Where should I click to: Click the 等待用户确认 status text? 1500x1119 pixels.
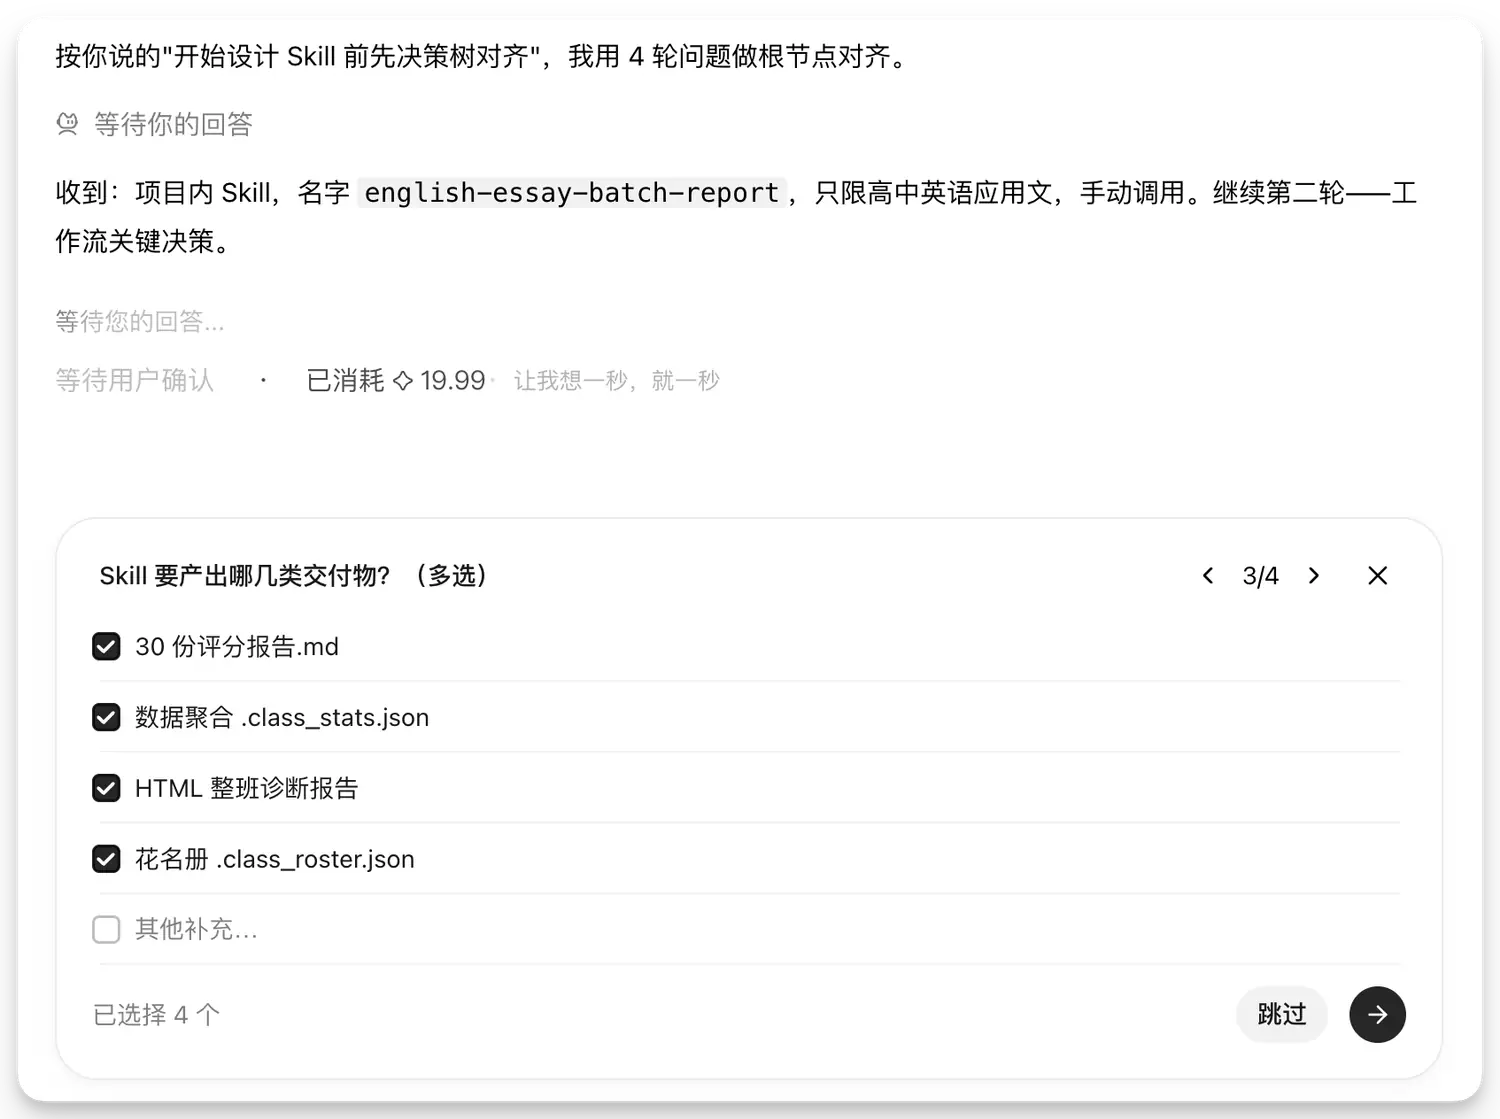coord(135,381)
